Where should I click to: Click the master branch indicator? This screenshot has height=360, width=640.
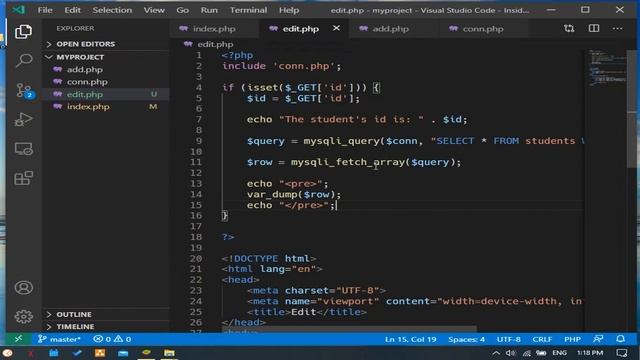pyautogui.click(x=59, y=339)
